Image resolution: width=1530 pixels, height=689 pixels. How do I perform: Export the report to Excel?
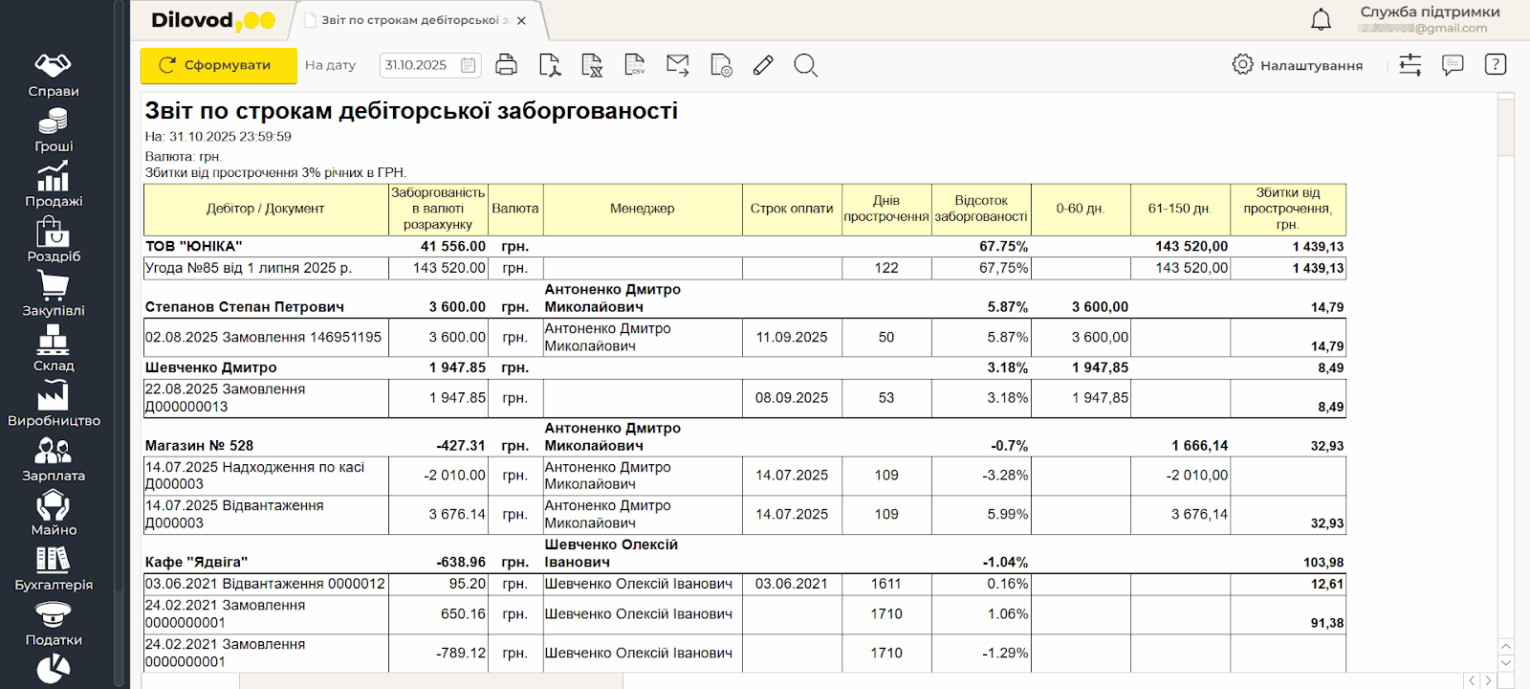pyautogui.click(x=592, y=66)
